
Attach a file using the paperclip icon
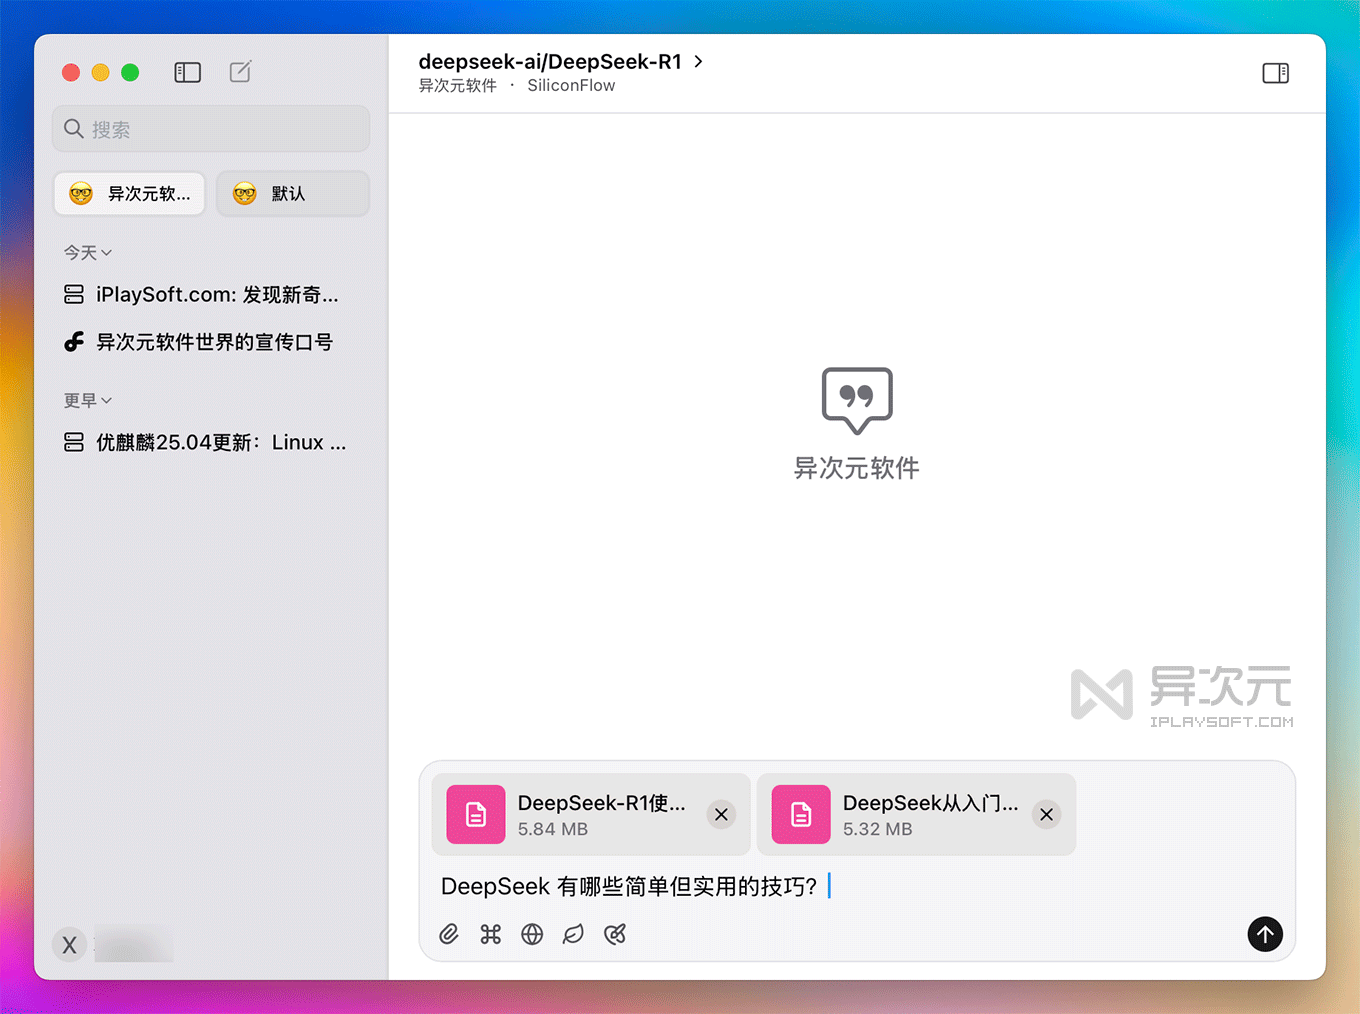448,934
